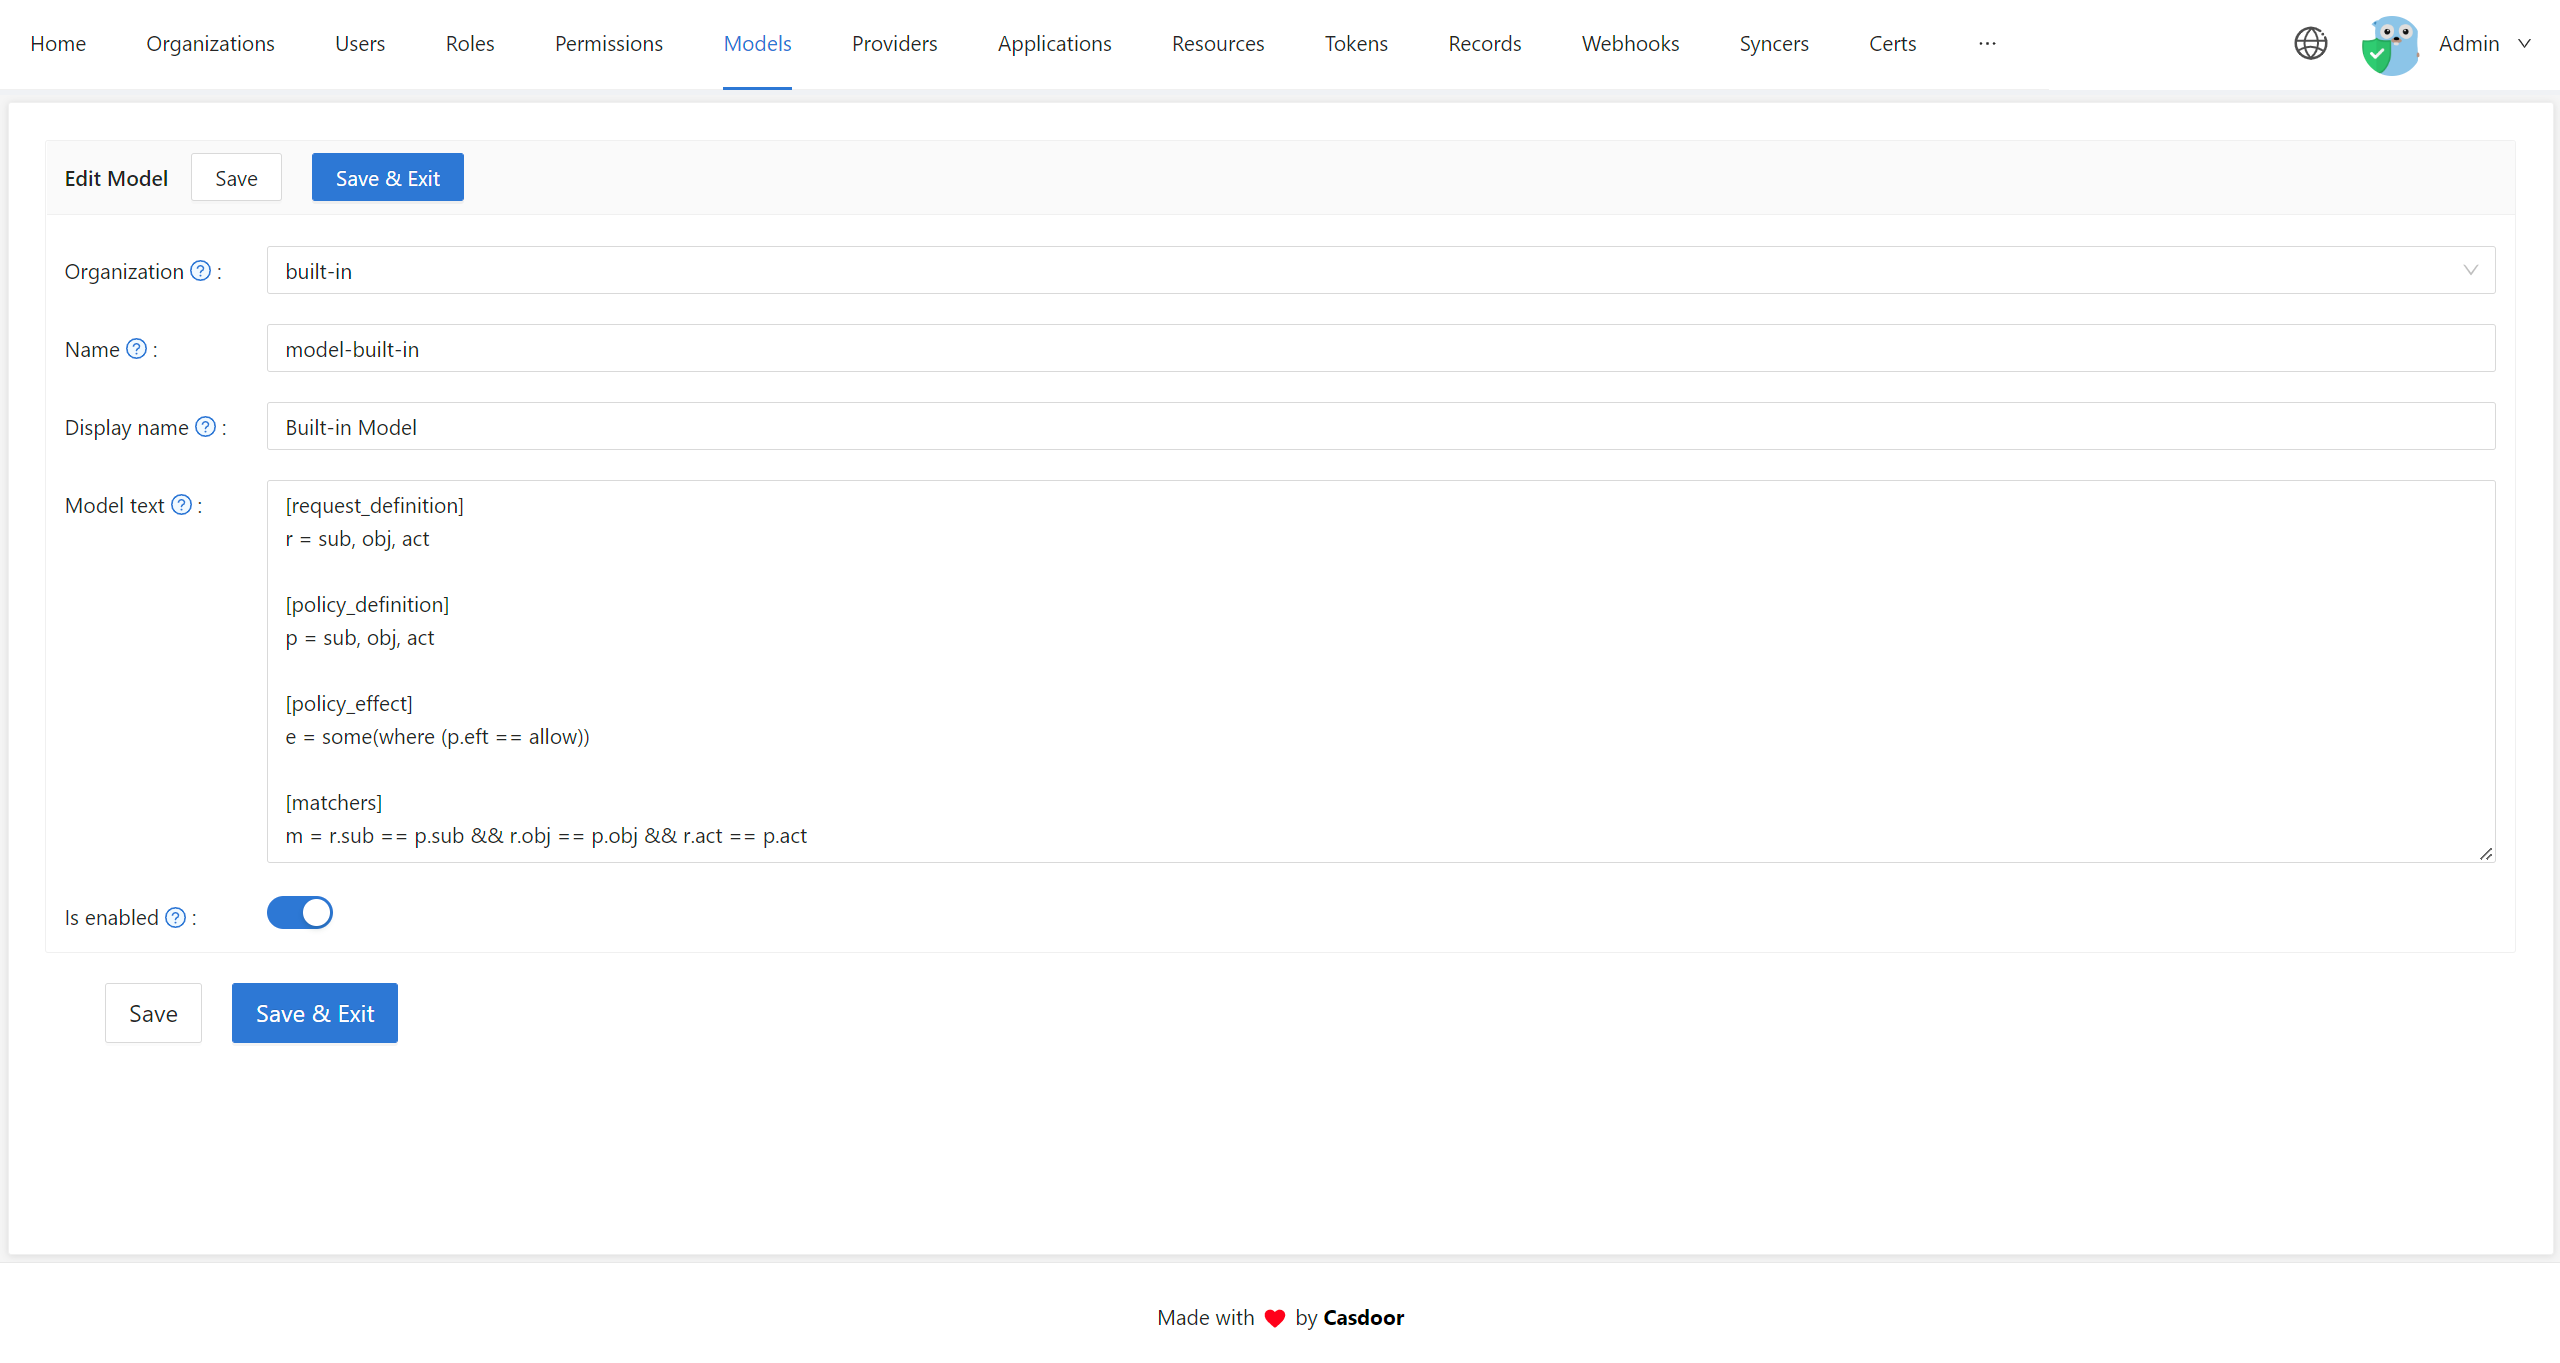The width and height of the screenshot is (2560, 1363).
Task: Click the Admin gopher avatar
Action: click(x=2390, y=45)
